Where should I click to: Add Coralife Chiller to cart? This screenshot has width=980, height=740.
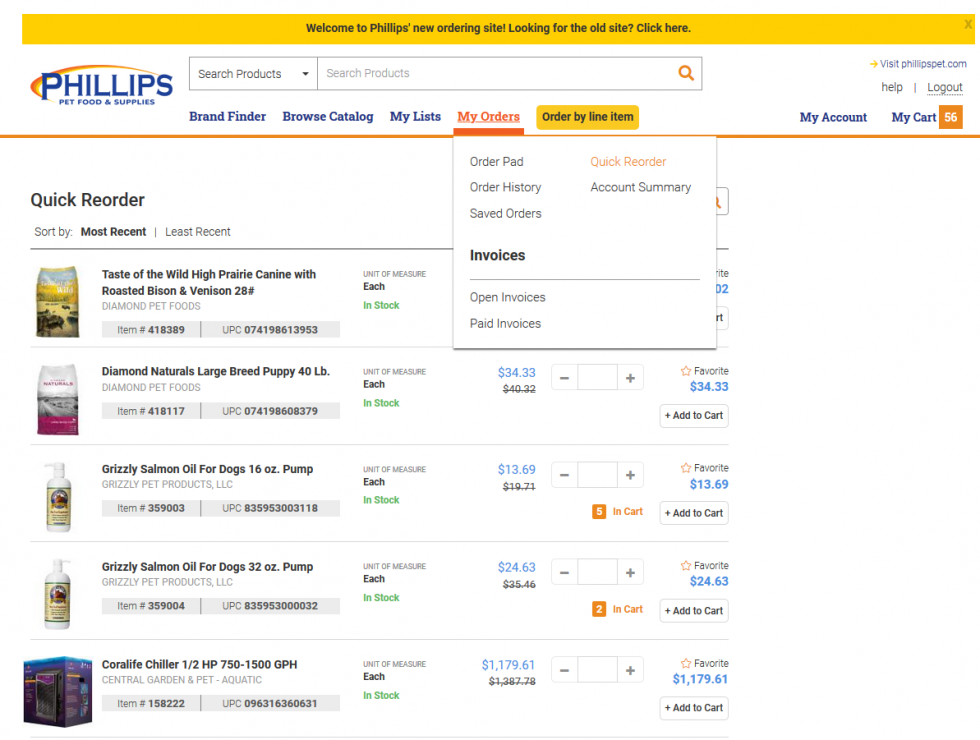694,708
